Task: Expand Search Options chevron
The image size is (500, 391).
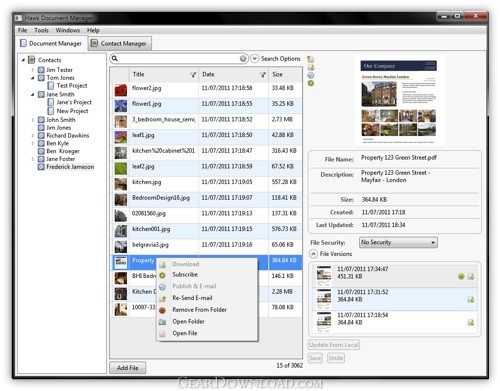Action: pos(254,59)
